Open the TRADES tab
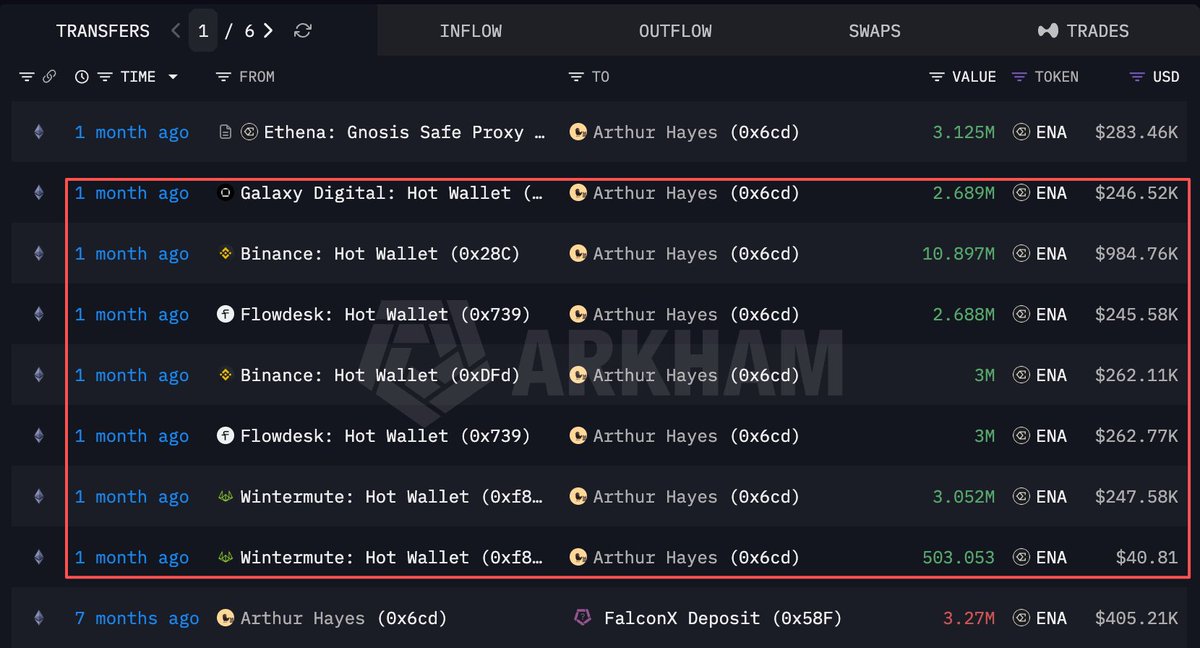This screenshot has width=1200, height=648. 1083,31
